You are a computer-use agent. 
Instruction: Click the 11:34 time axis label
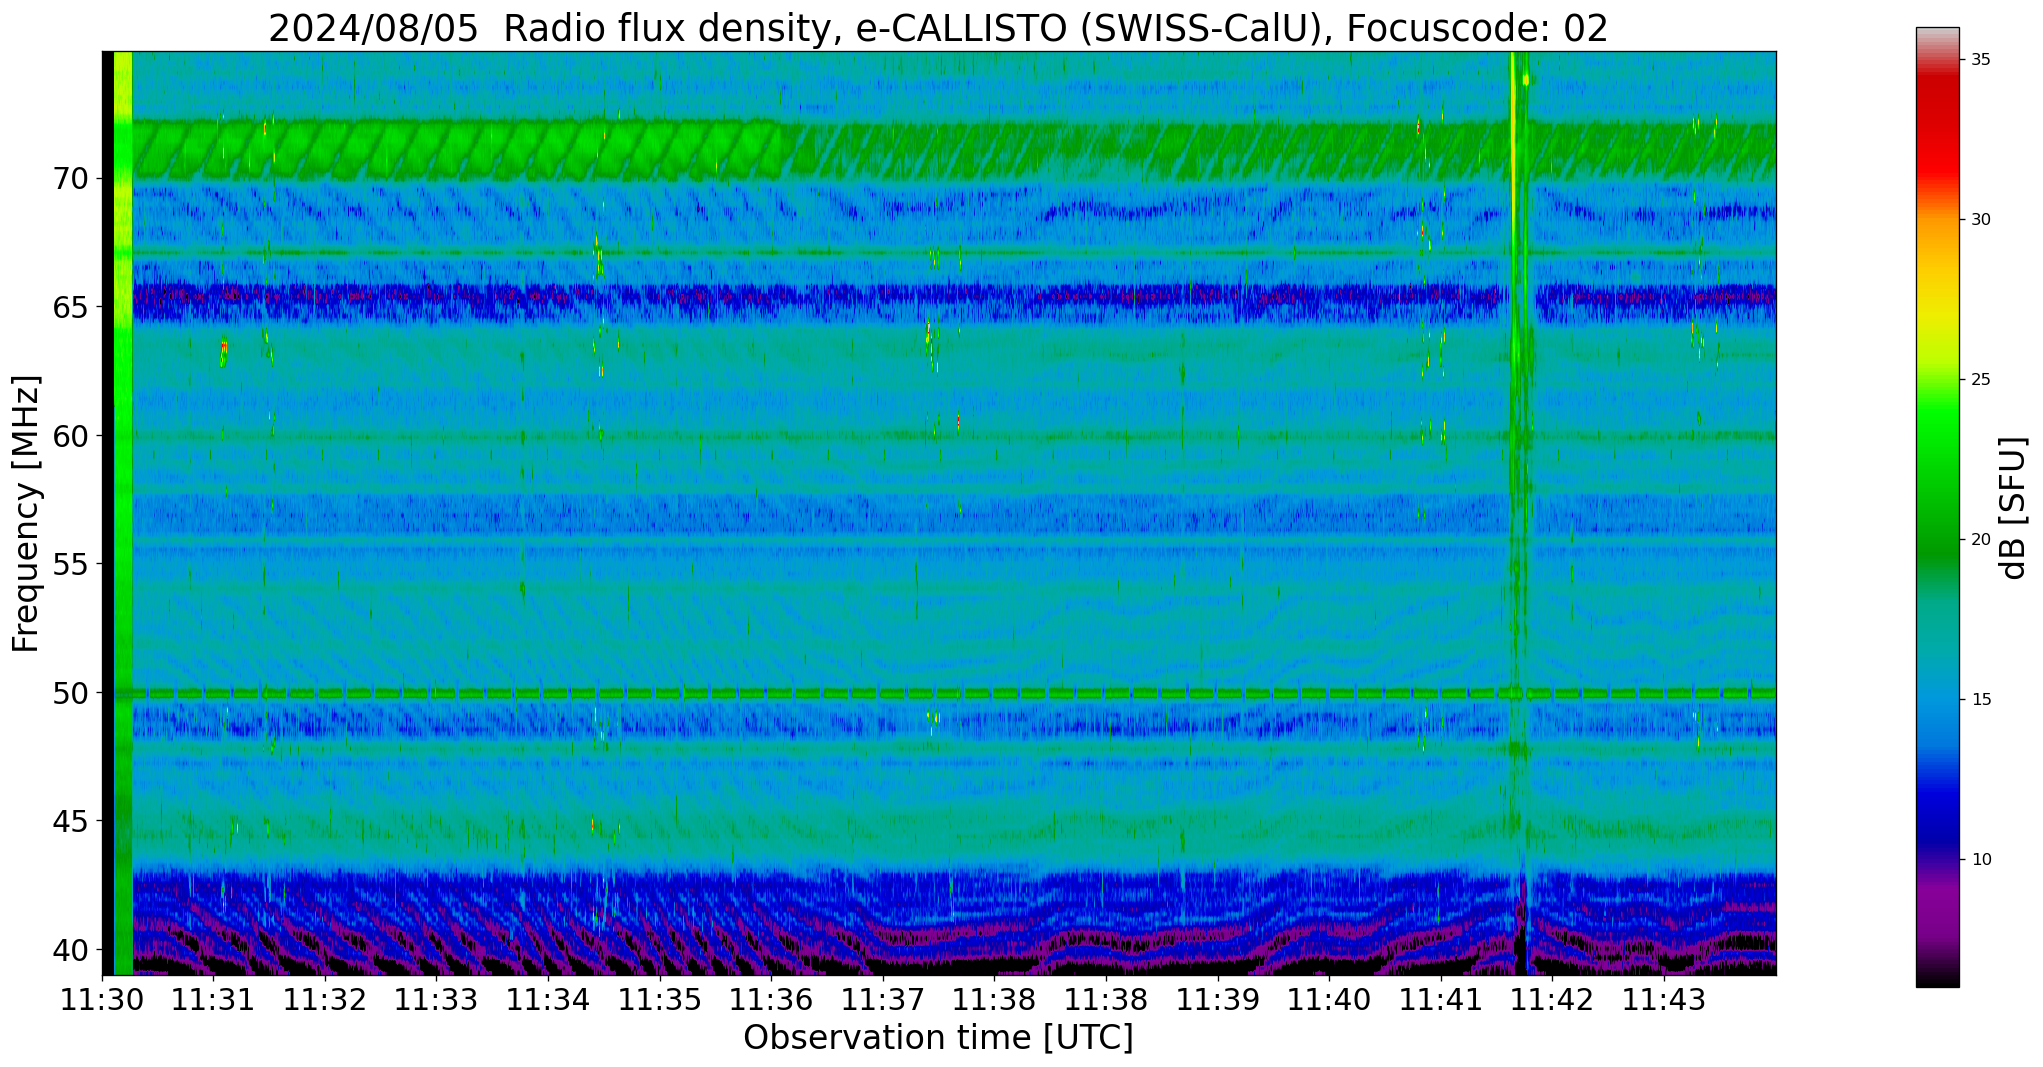(x=548, y=999)
